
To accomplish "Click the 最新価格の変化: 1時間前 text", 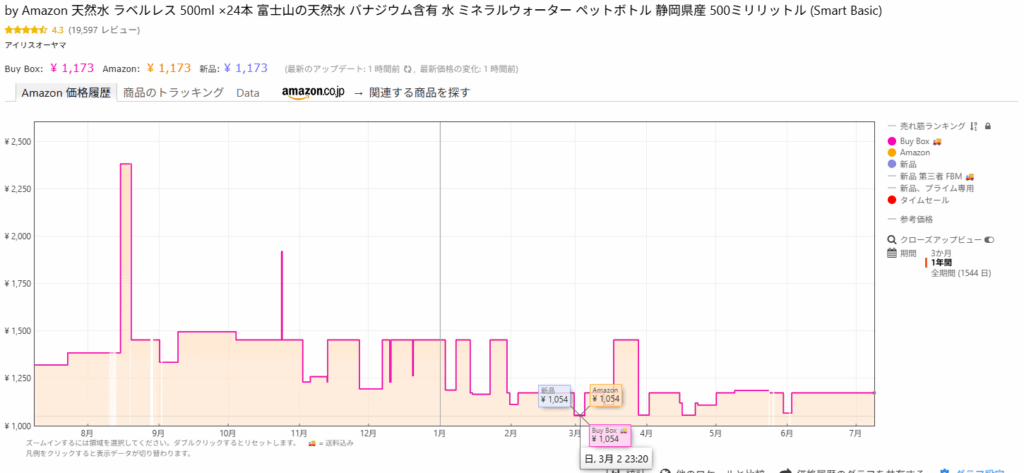I will coord(469,69).
